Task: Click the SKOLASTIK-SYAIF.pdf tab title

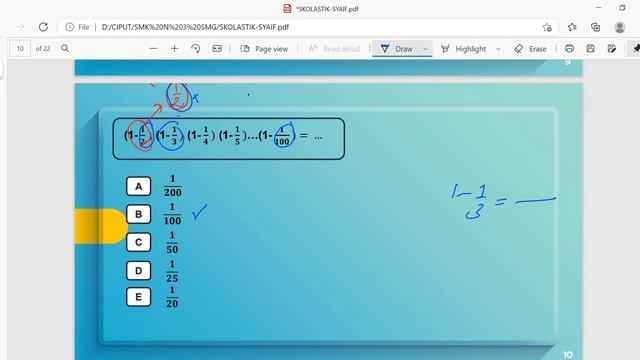Action: [x=327, y=9]
